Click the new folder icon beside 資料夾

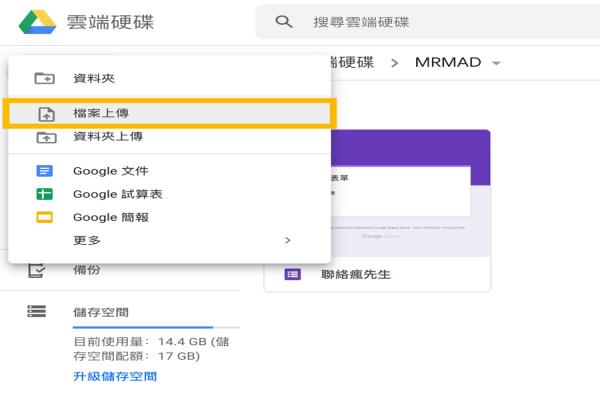pyautogui.click(x=45, y=78)
